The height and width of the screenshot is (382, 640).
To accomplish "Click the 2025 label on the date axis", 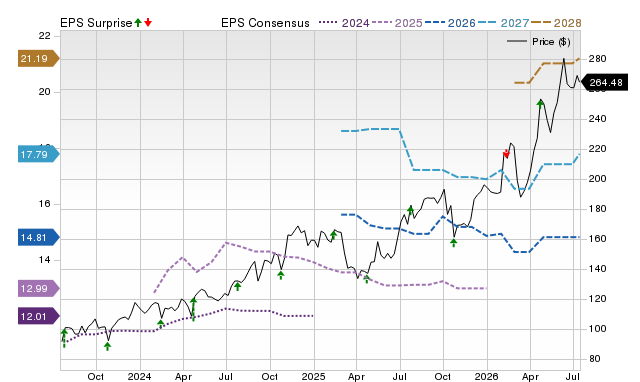I will 313,376.
